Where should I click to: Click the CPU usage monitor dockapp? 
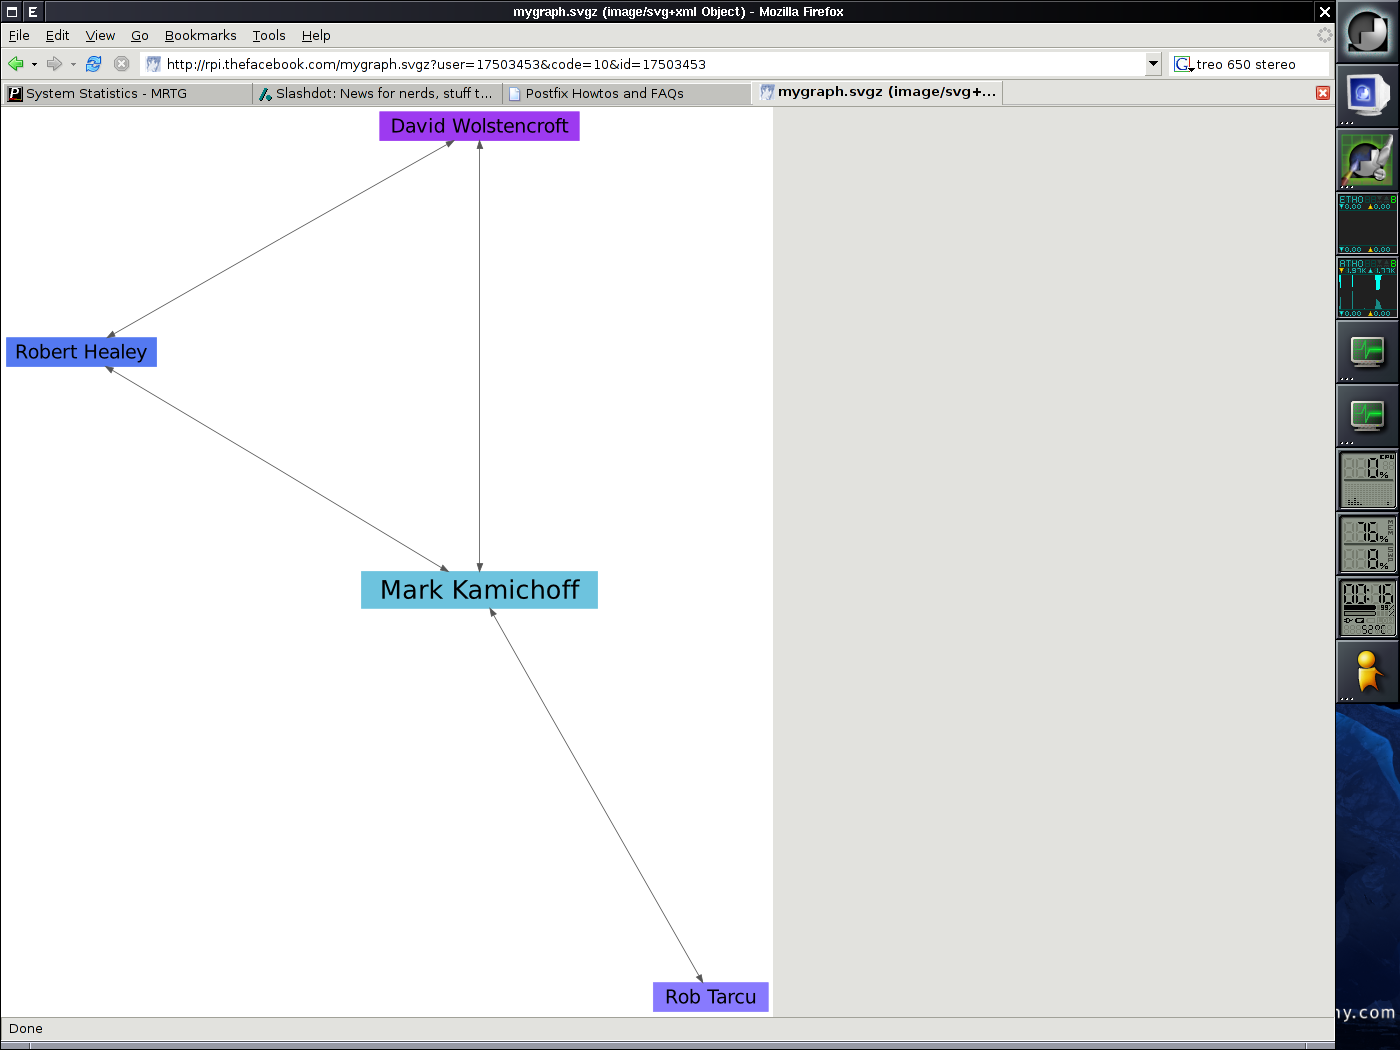point(1367,480)
